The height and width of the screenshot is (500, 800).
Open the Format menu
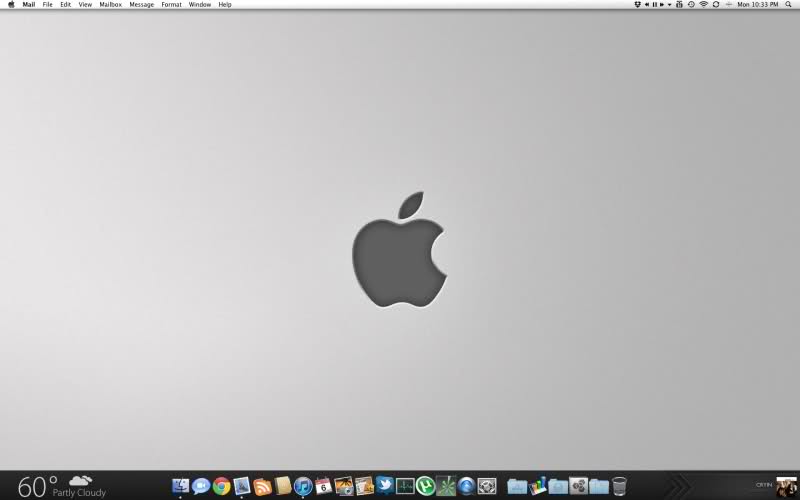point(171,5)
